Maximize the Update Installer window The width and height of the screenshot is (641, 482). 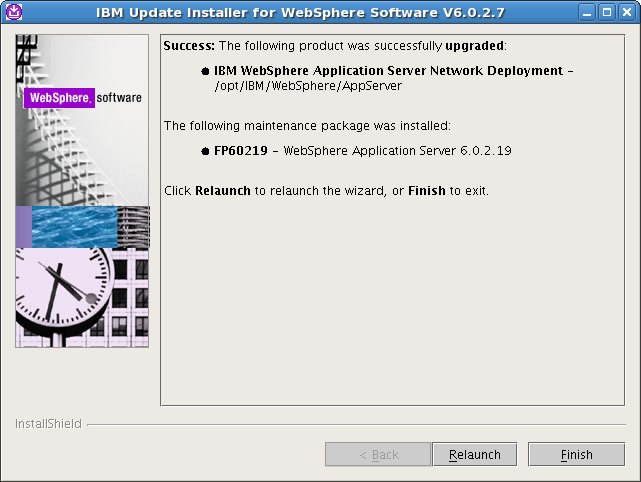(x=607, y=12)
